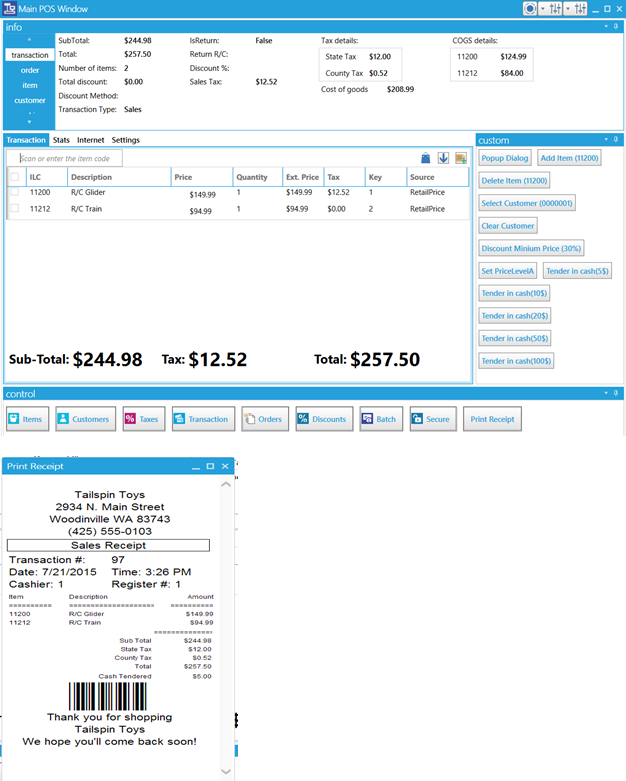The image size is (626, 781).
Task: Open the Batch control button
Action: 379,419
